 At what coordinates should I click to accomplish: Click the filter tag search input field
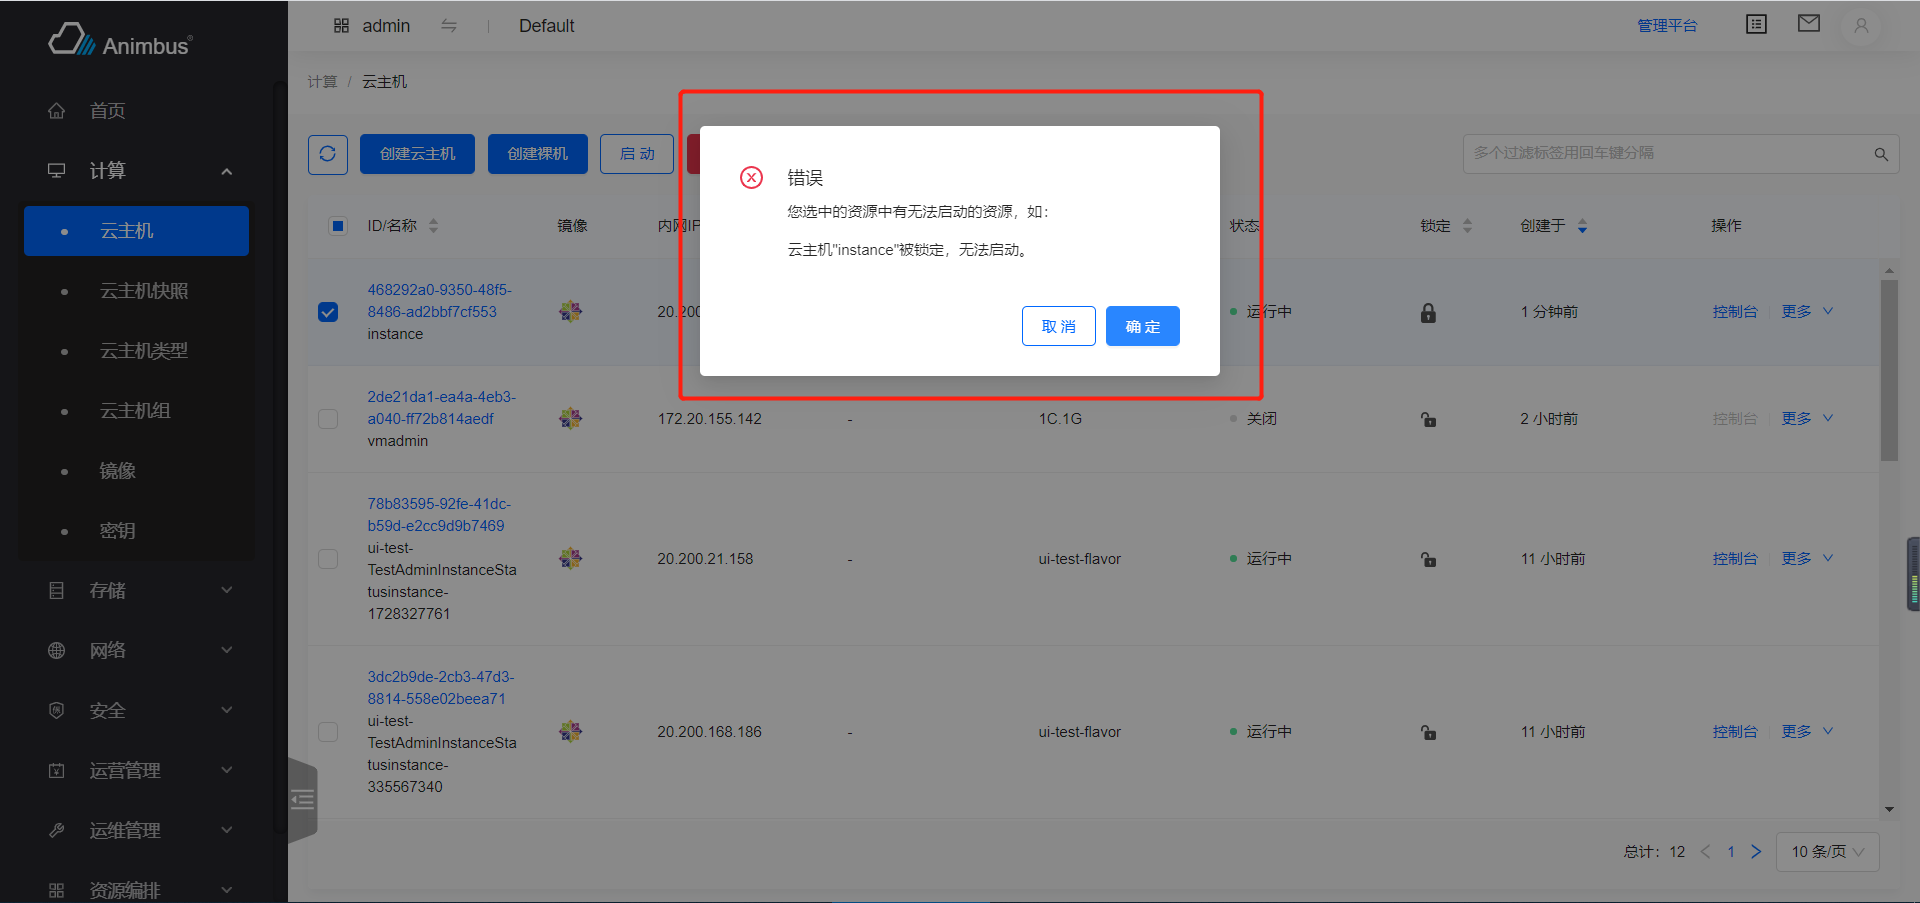pyautogui.click(x=1650, y=153)
